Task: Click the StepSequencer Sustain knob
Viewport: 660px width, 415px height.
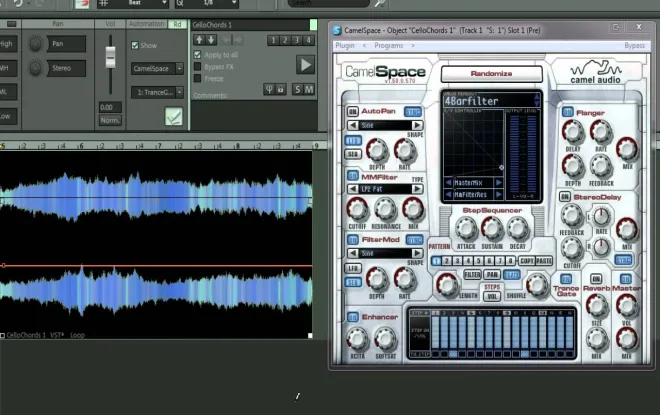Action: point(492,229)
